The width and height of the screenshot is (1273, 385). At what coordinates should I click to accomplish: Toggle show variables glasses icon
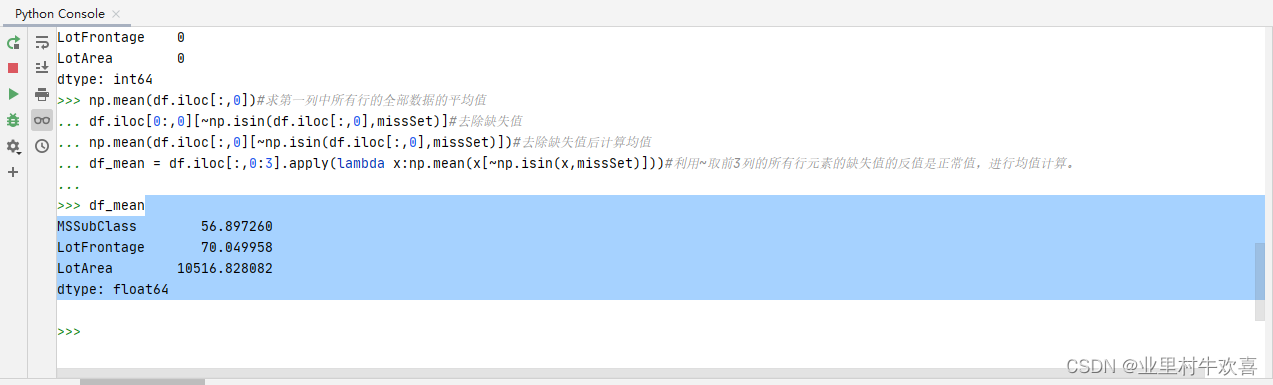42,120
